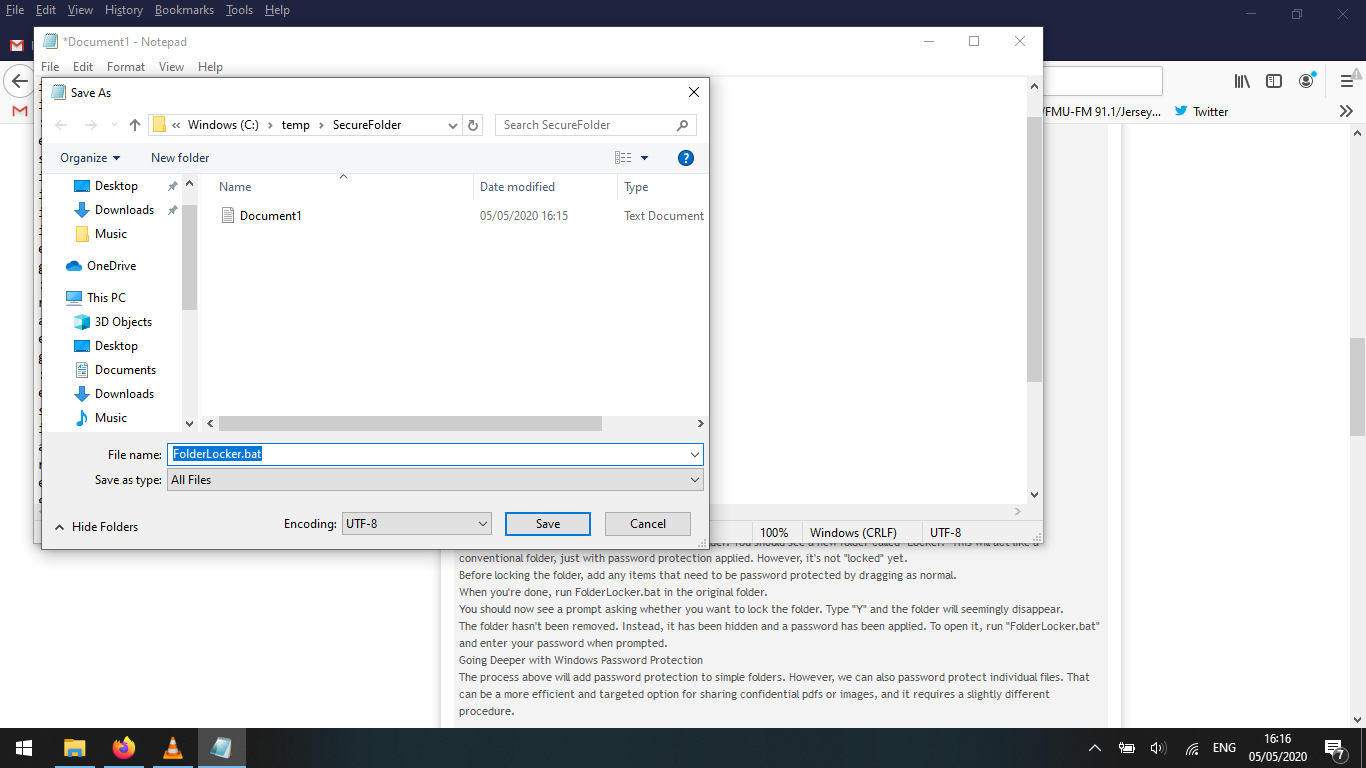This screenshot has height=768, width=1366.
Task: Open Save as type dropdown
Action: (435, 480)
